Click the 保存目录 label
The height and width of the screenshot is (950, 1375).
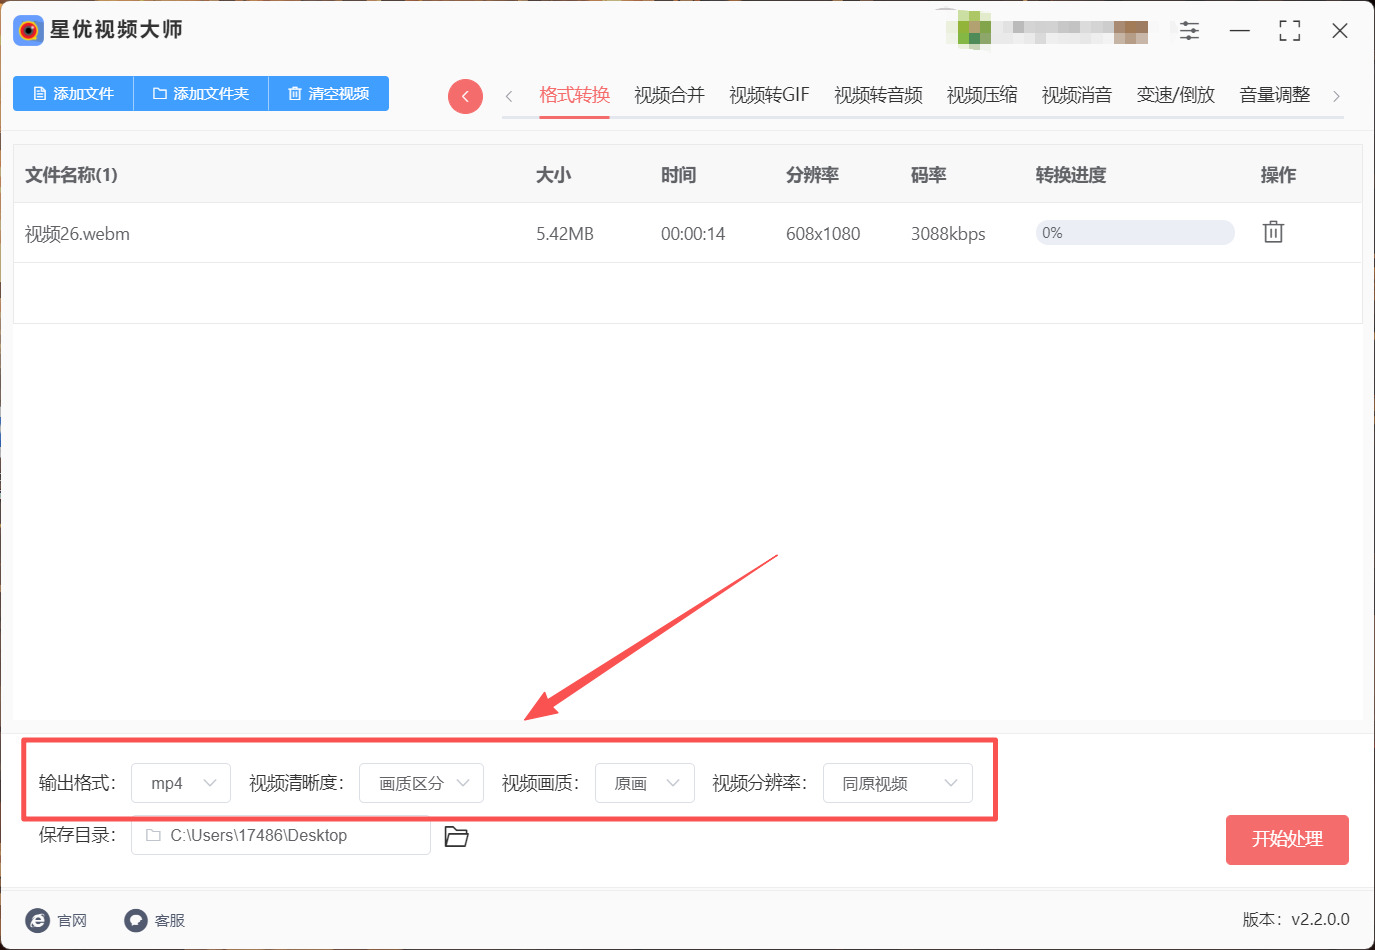click(x=77, y=835)
